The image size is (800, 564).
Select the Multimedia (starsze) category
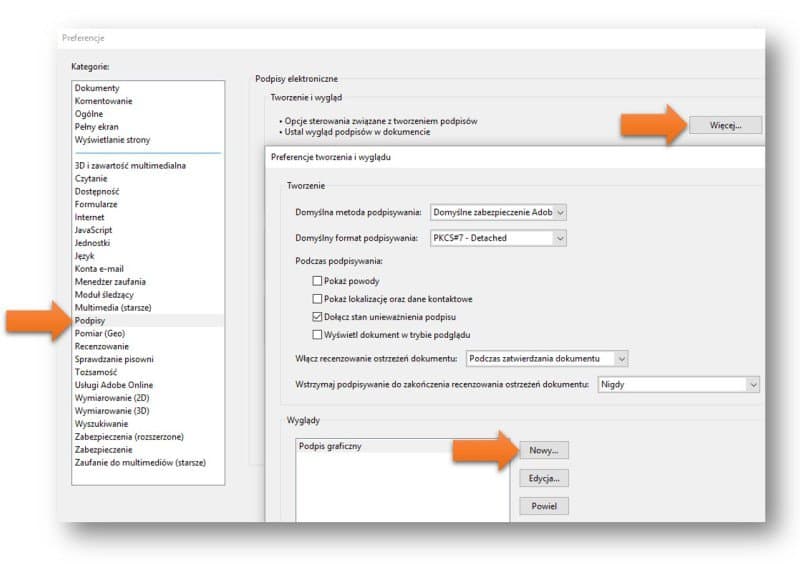click(147, 307)
